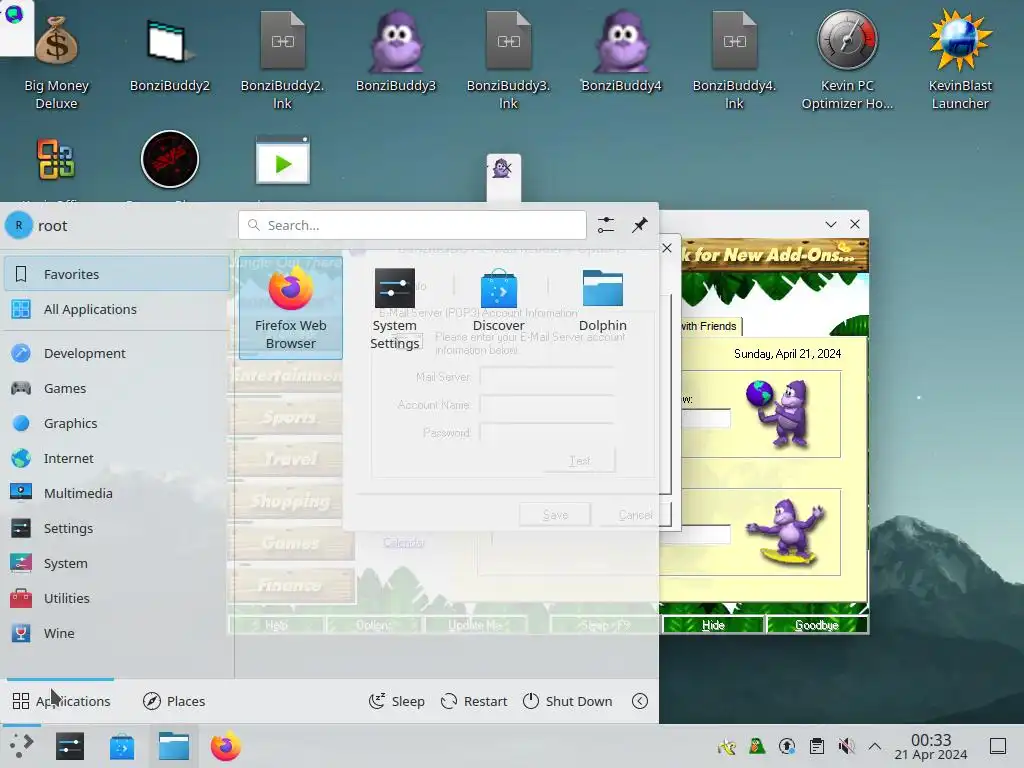Select the Favorites category

coord(117,274)
